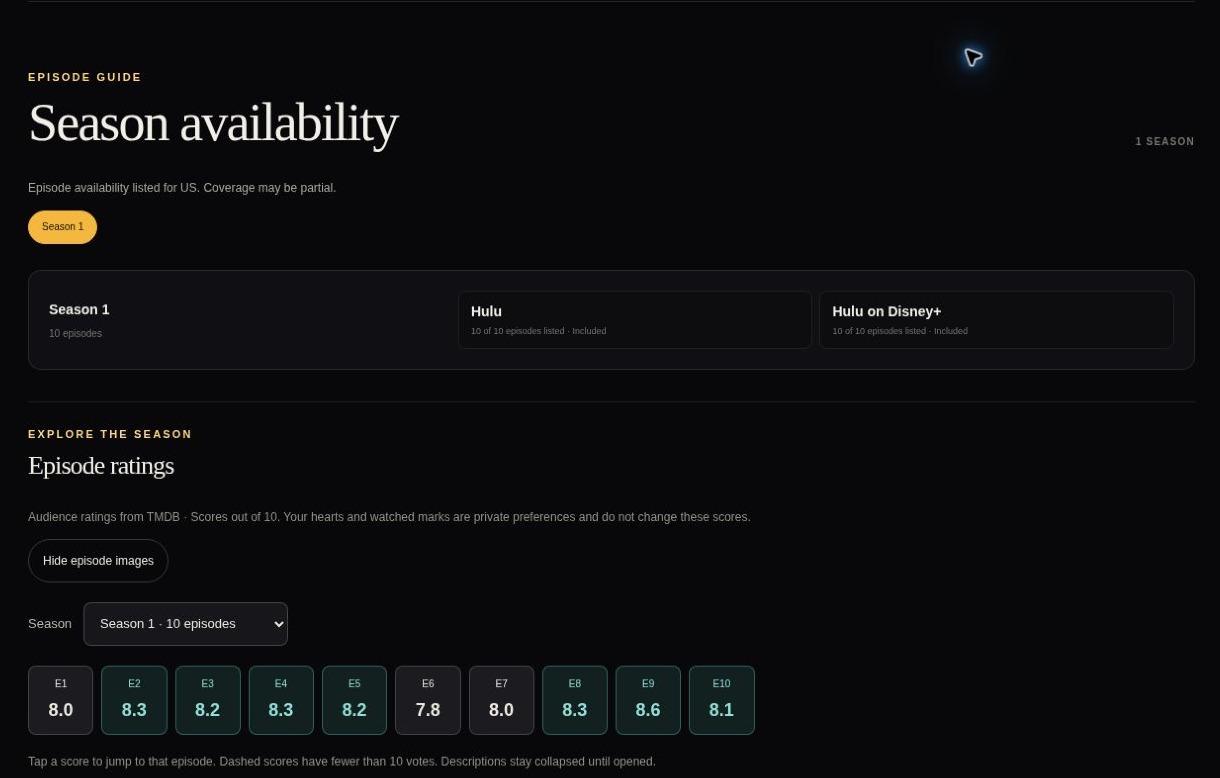Image resolution: width=1220 pixels, height=778 pixels.
Task: Expand the Season 1 · 10 episodes dropdown
Action: pos(185,624)
